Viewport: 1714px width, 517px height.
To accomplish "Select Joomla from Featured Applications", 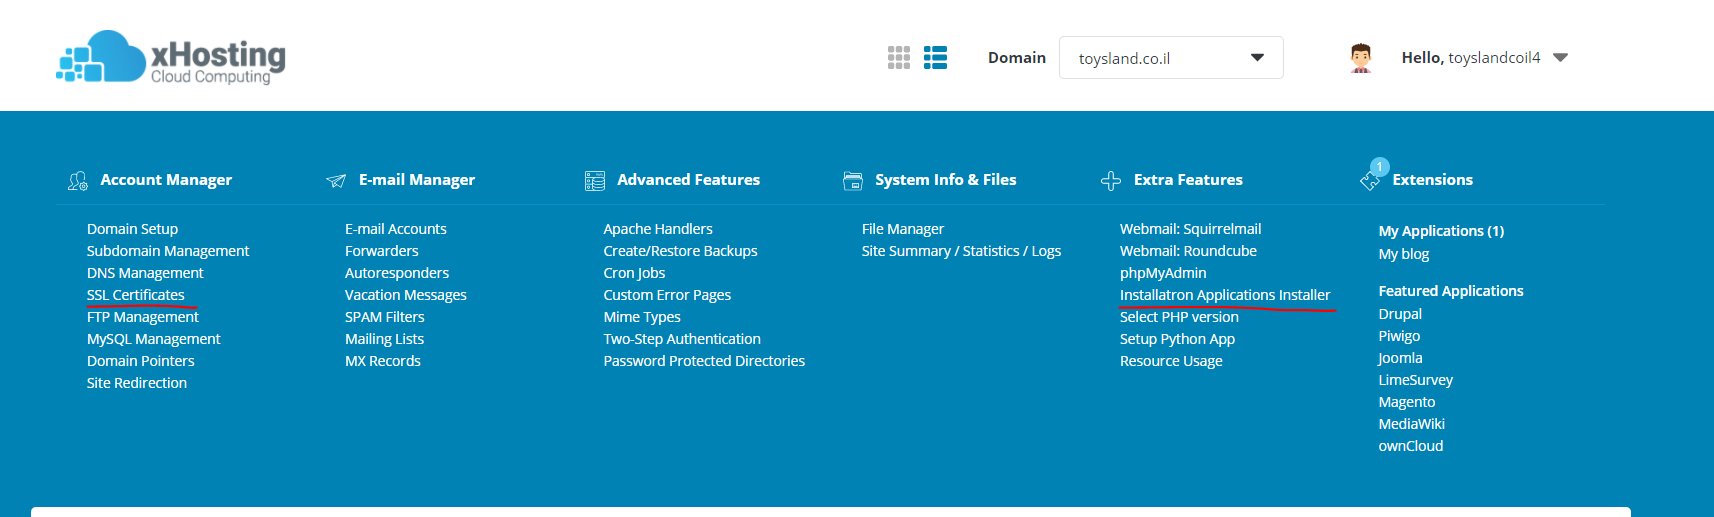I will pos(1399,358).
